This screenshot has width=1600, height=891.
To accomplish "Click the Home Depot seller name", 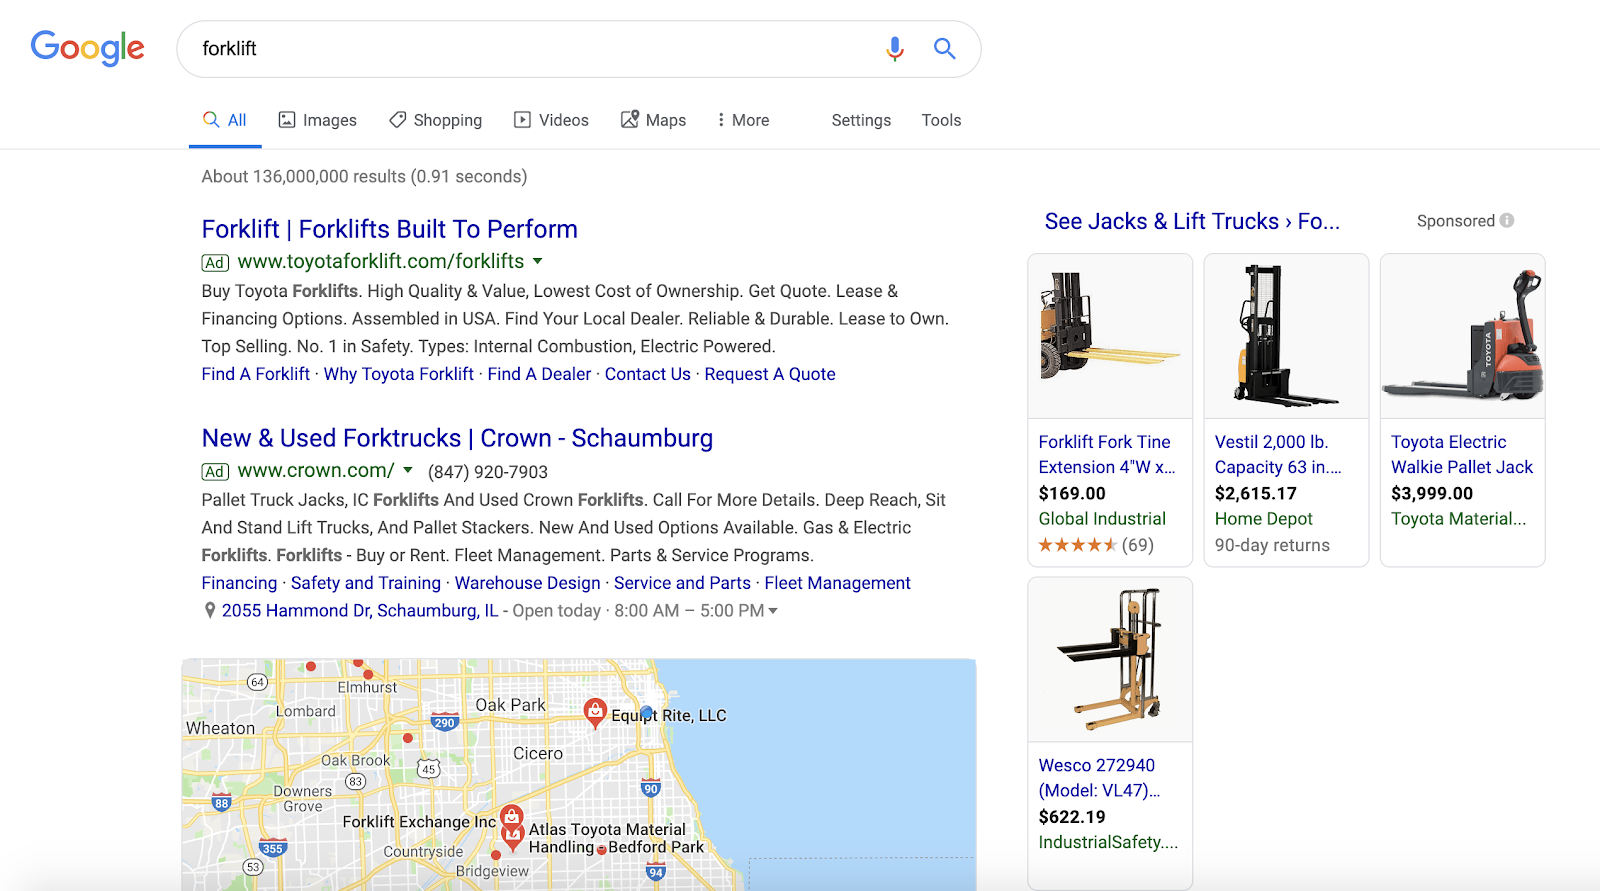I will pyautogui.click(x=1264, y=519).
